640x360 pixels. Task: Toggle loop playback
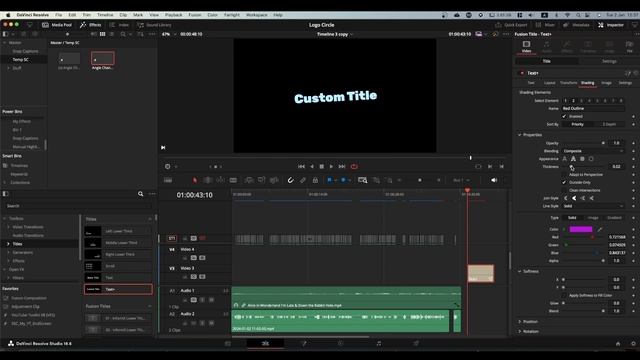354,167
